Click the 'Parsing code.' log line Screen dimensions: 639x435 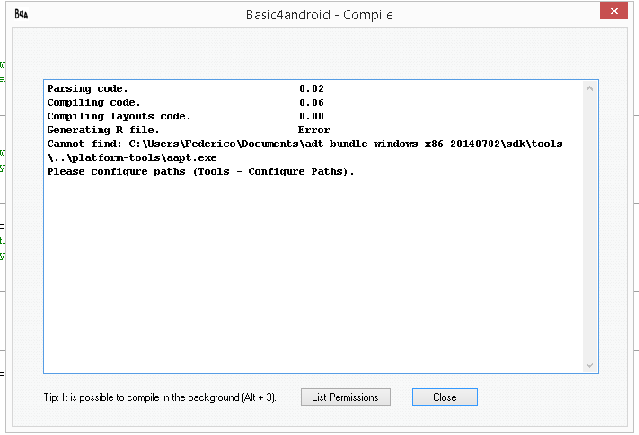pos(88,88)
